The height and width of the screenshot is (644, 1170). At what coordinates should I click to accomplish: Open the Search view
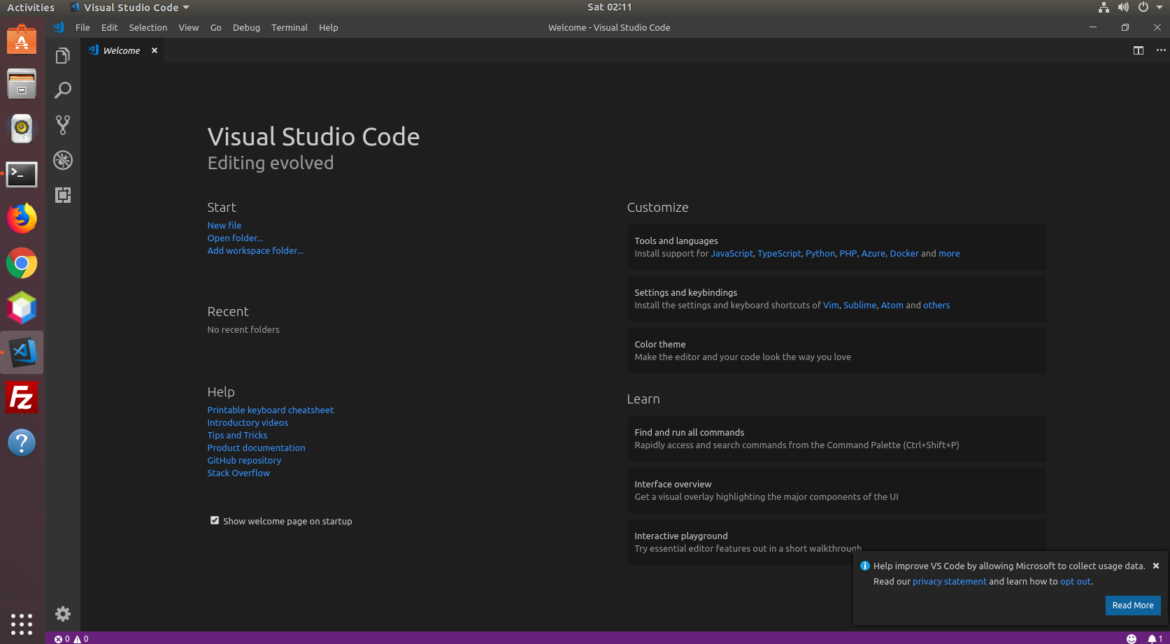62,90
